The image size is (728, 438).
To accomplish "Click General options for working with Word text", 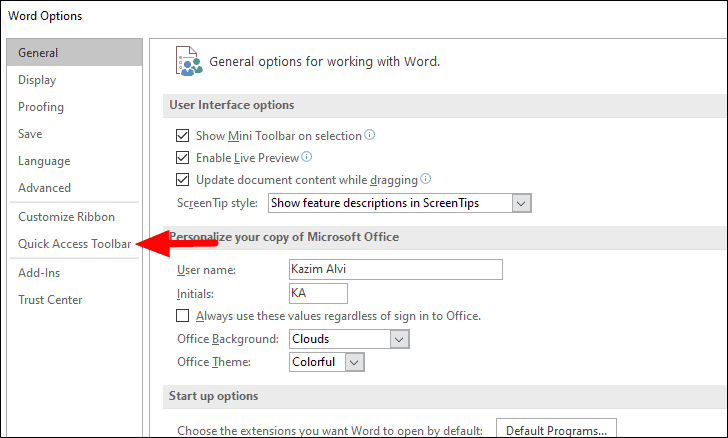I will [325, 61].
